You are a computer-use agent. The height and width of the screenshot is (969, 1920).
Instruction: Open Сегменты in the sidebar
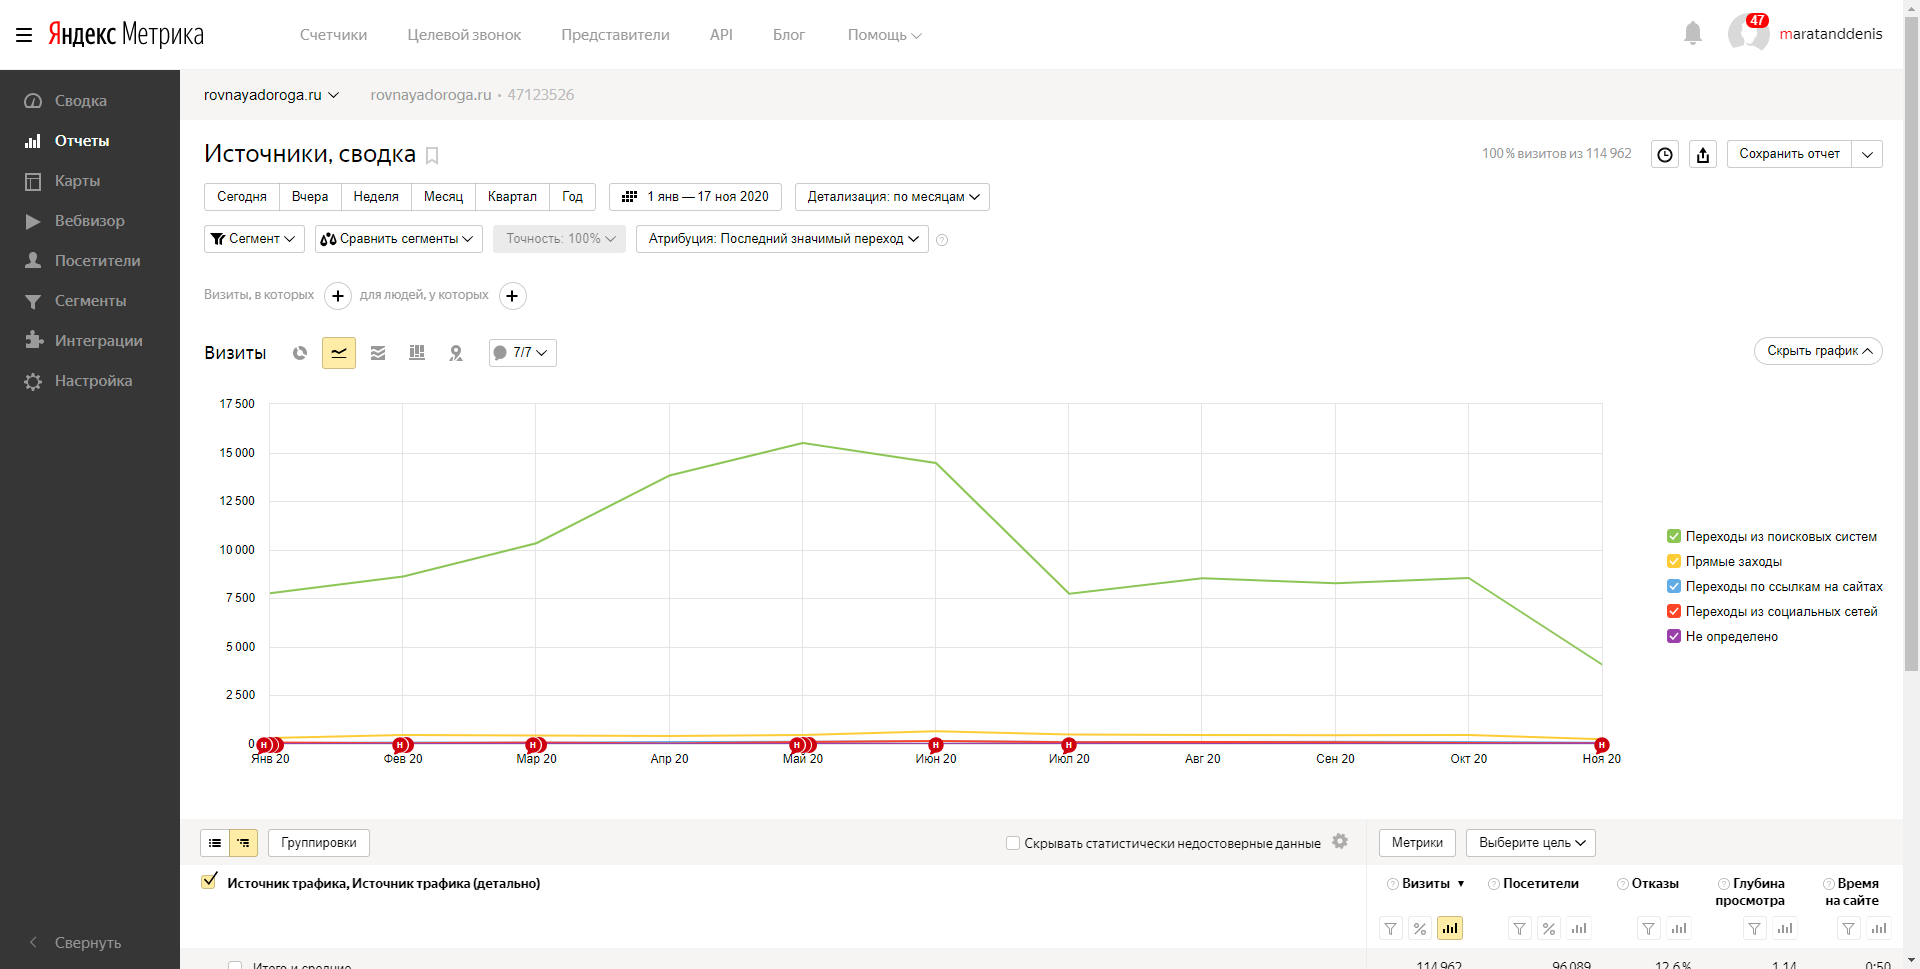[90, 301]
